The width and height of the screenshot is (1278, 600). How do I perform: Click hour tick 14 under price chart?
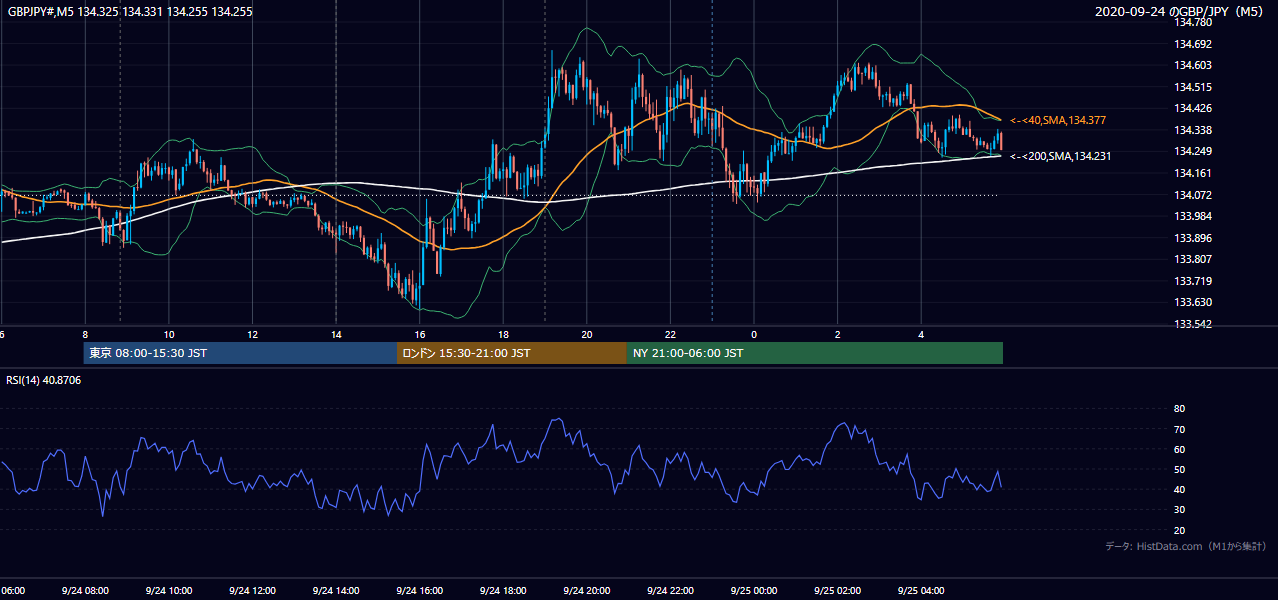point(336,335)
